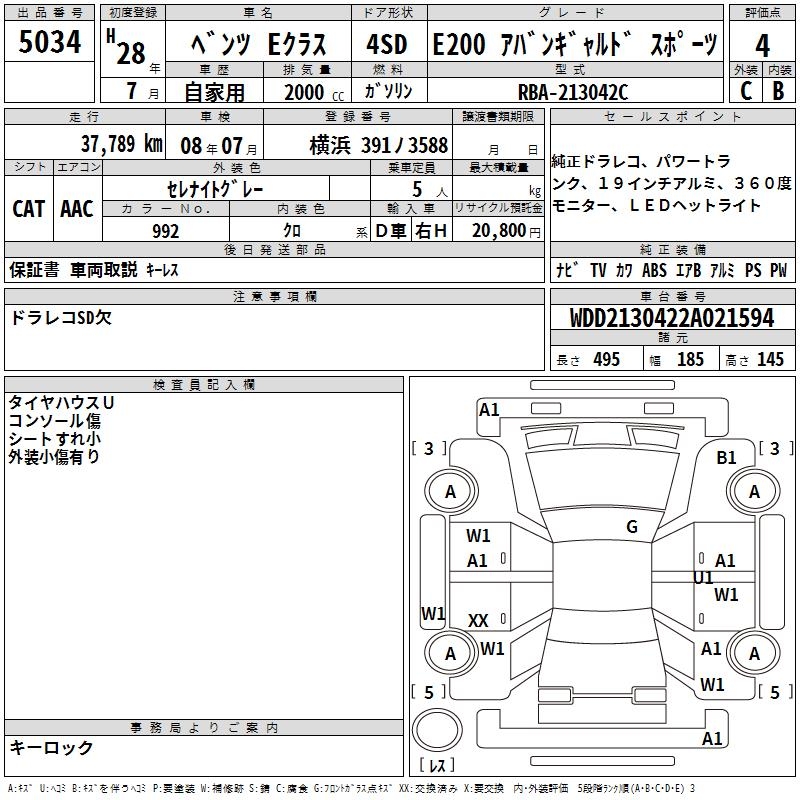Click the office notice キーロック
Screen dimensions: 800x800
click(52, 747)
